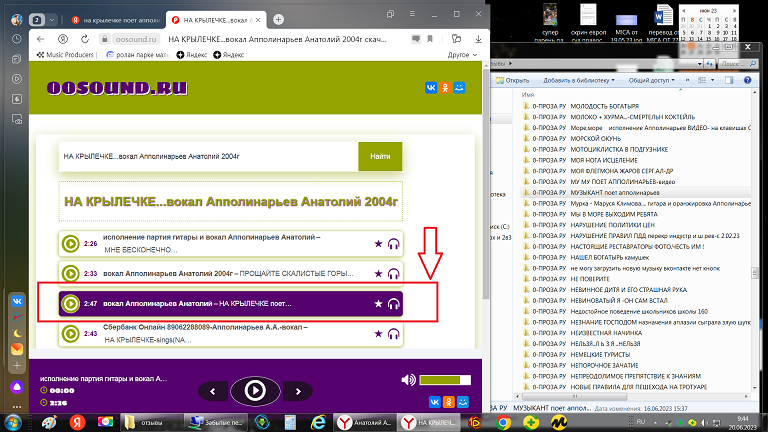
Task: Click headphones icon on highlighted НА КРЫЛЕЧКЕ track
Action: click(393, 304)
